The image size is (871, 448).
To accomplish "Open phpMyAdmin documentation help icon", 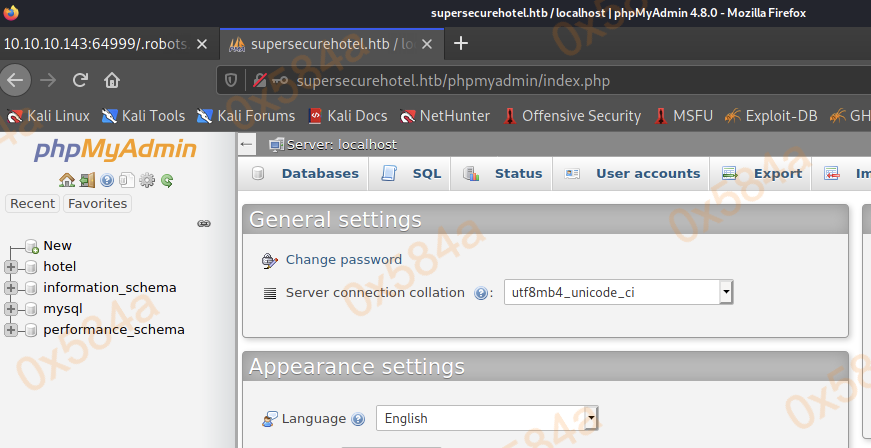I will click(107, 181).
